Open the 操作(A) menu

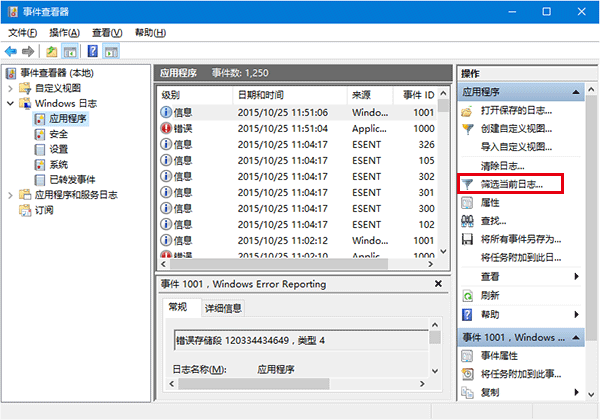(x=64, y=32)
